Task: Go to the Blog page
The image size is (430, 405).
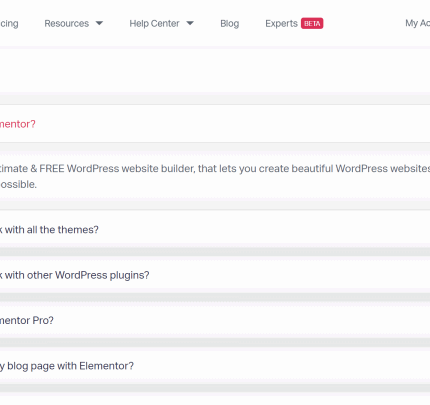Action: point(230,23)
